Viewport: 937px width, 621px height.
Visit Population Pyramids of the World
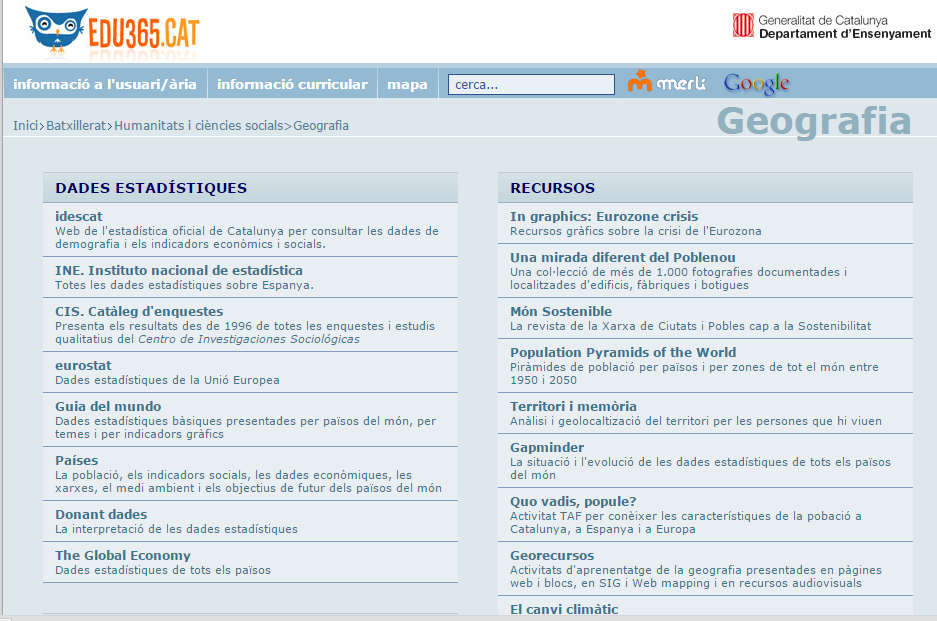click(623, 352)
